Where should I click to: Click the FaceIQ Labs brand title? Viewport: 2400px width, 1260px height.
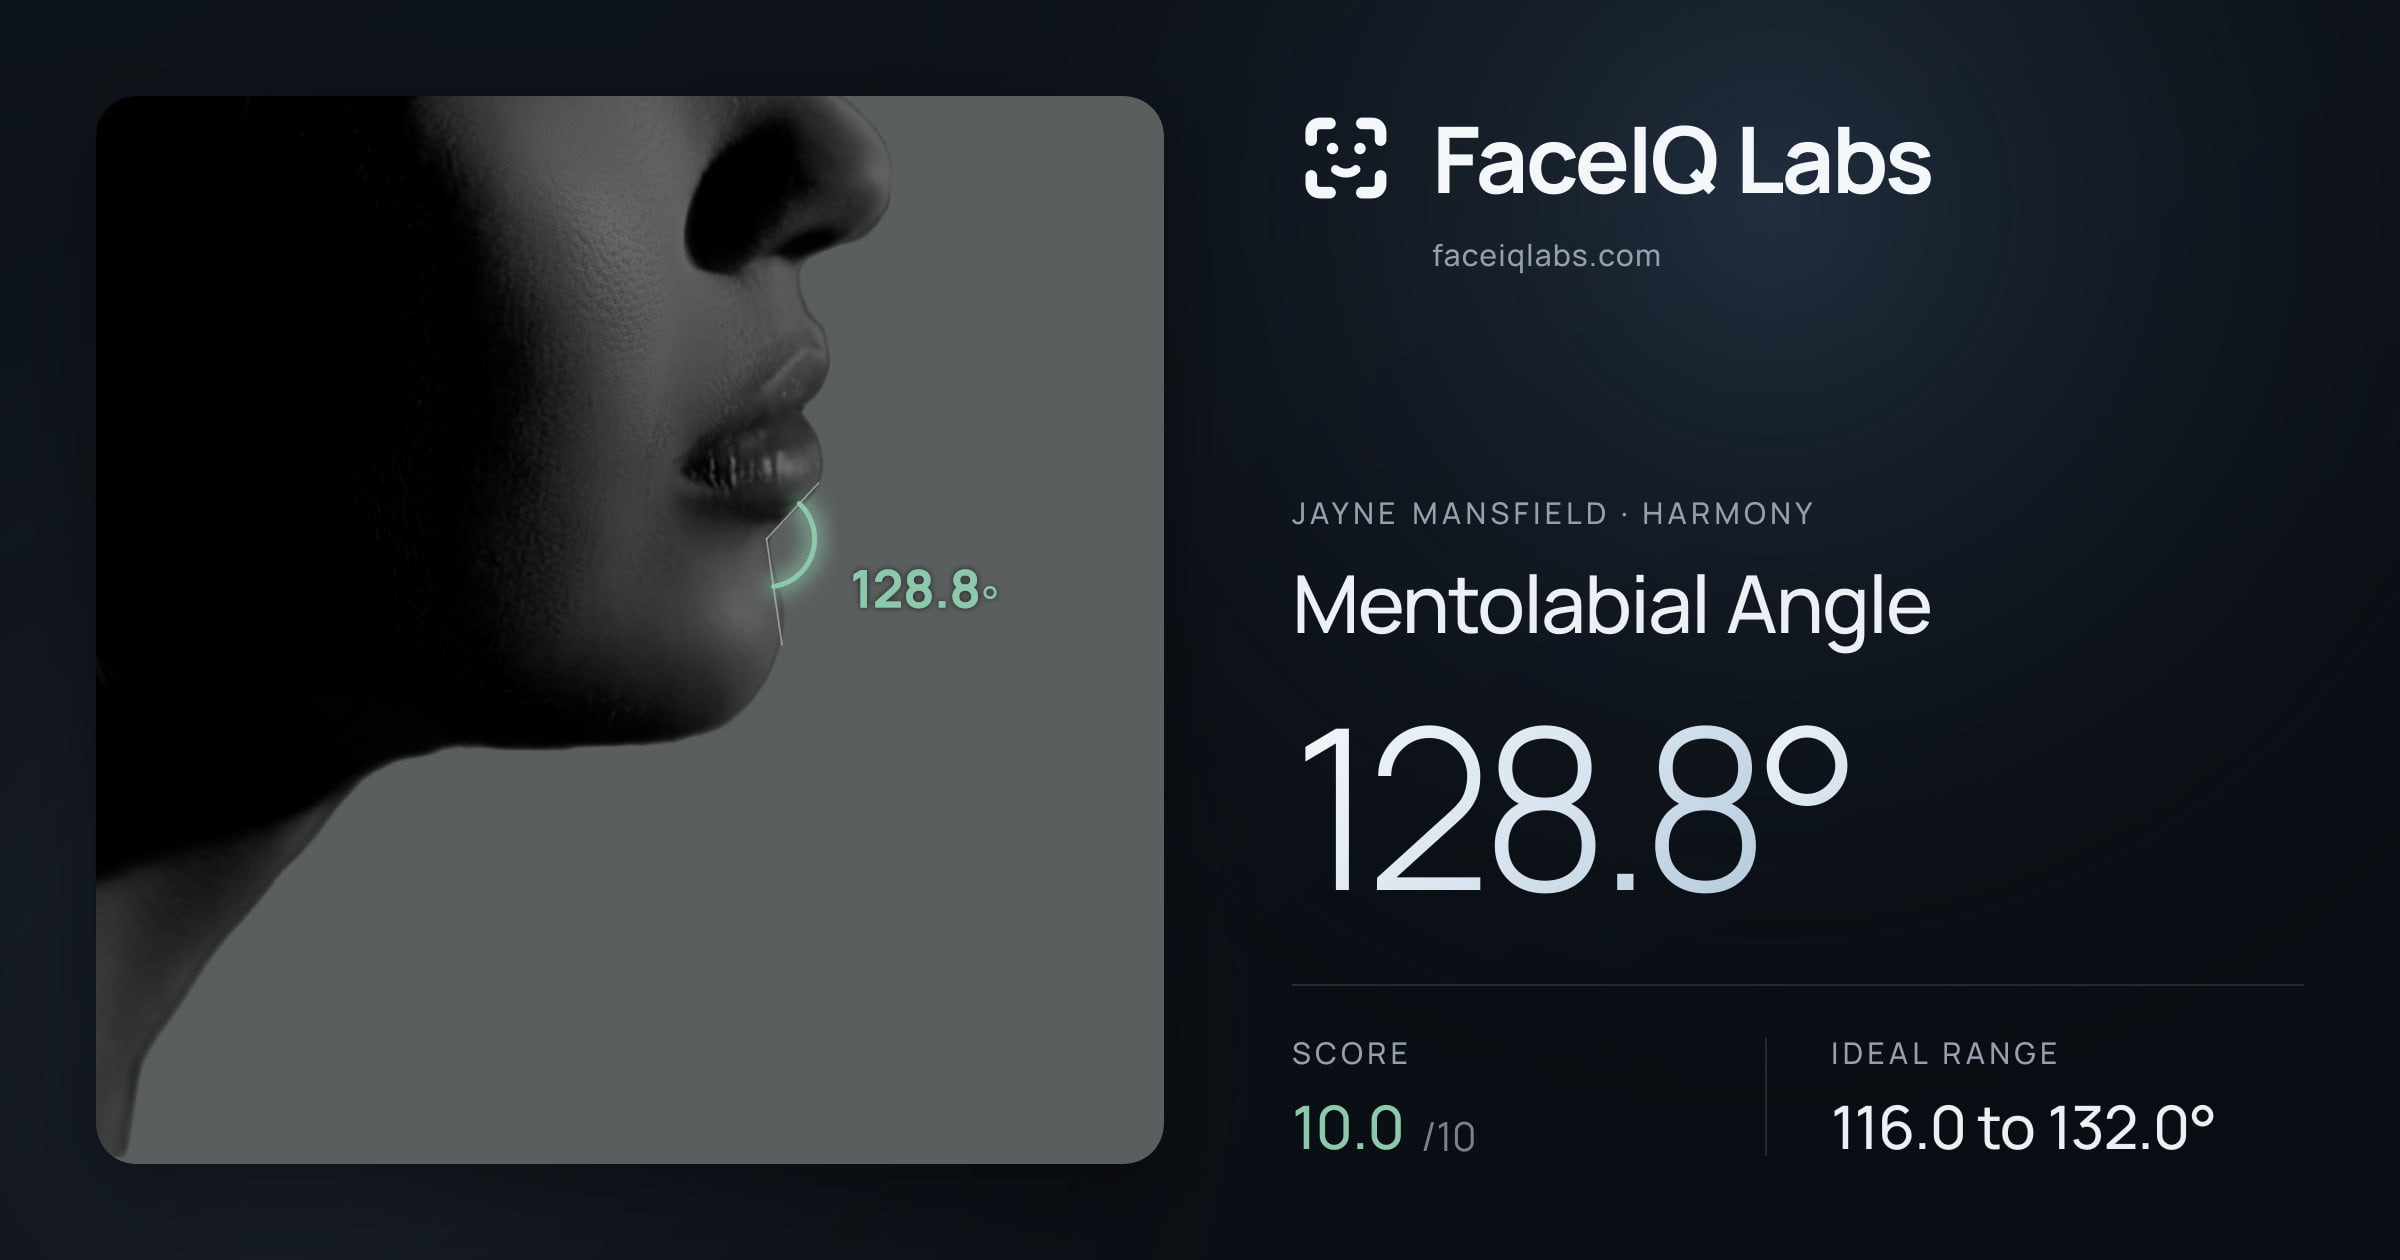(x=1682, y=160)
